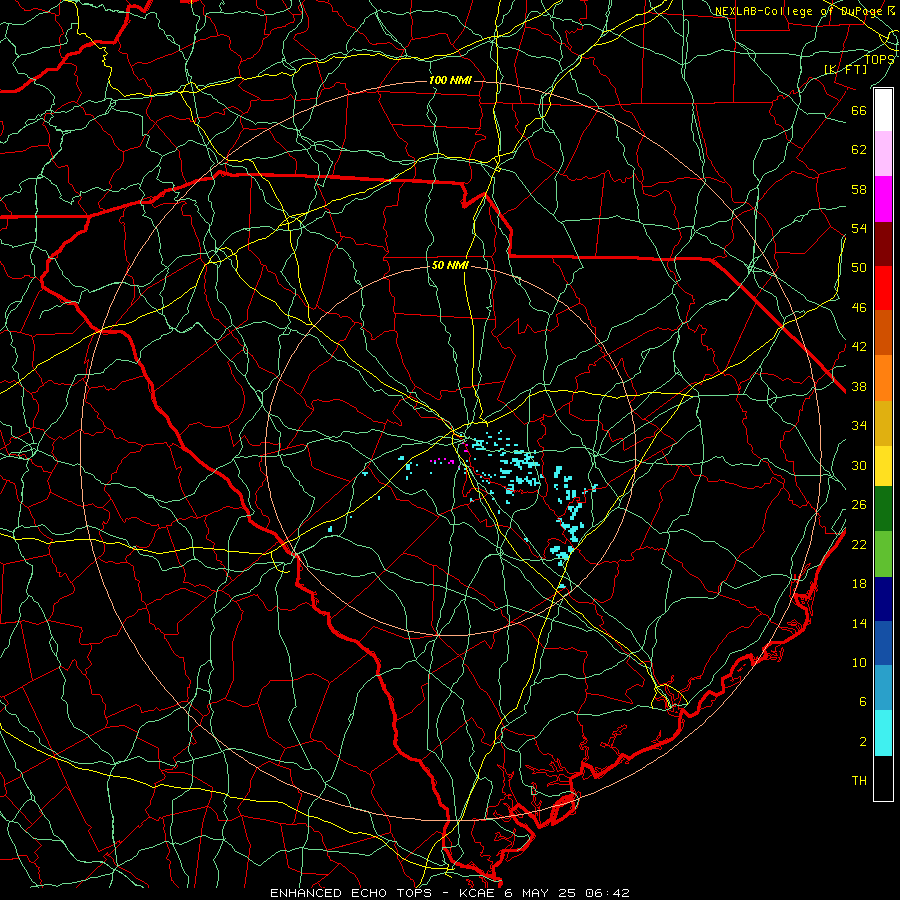Click the light blue 6 kft swatch
The height and width of the screenshot is (900, 900).
883,688
